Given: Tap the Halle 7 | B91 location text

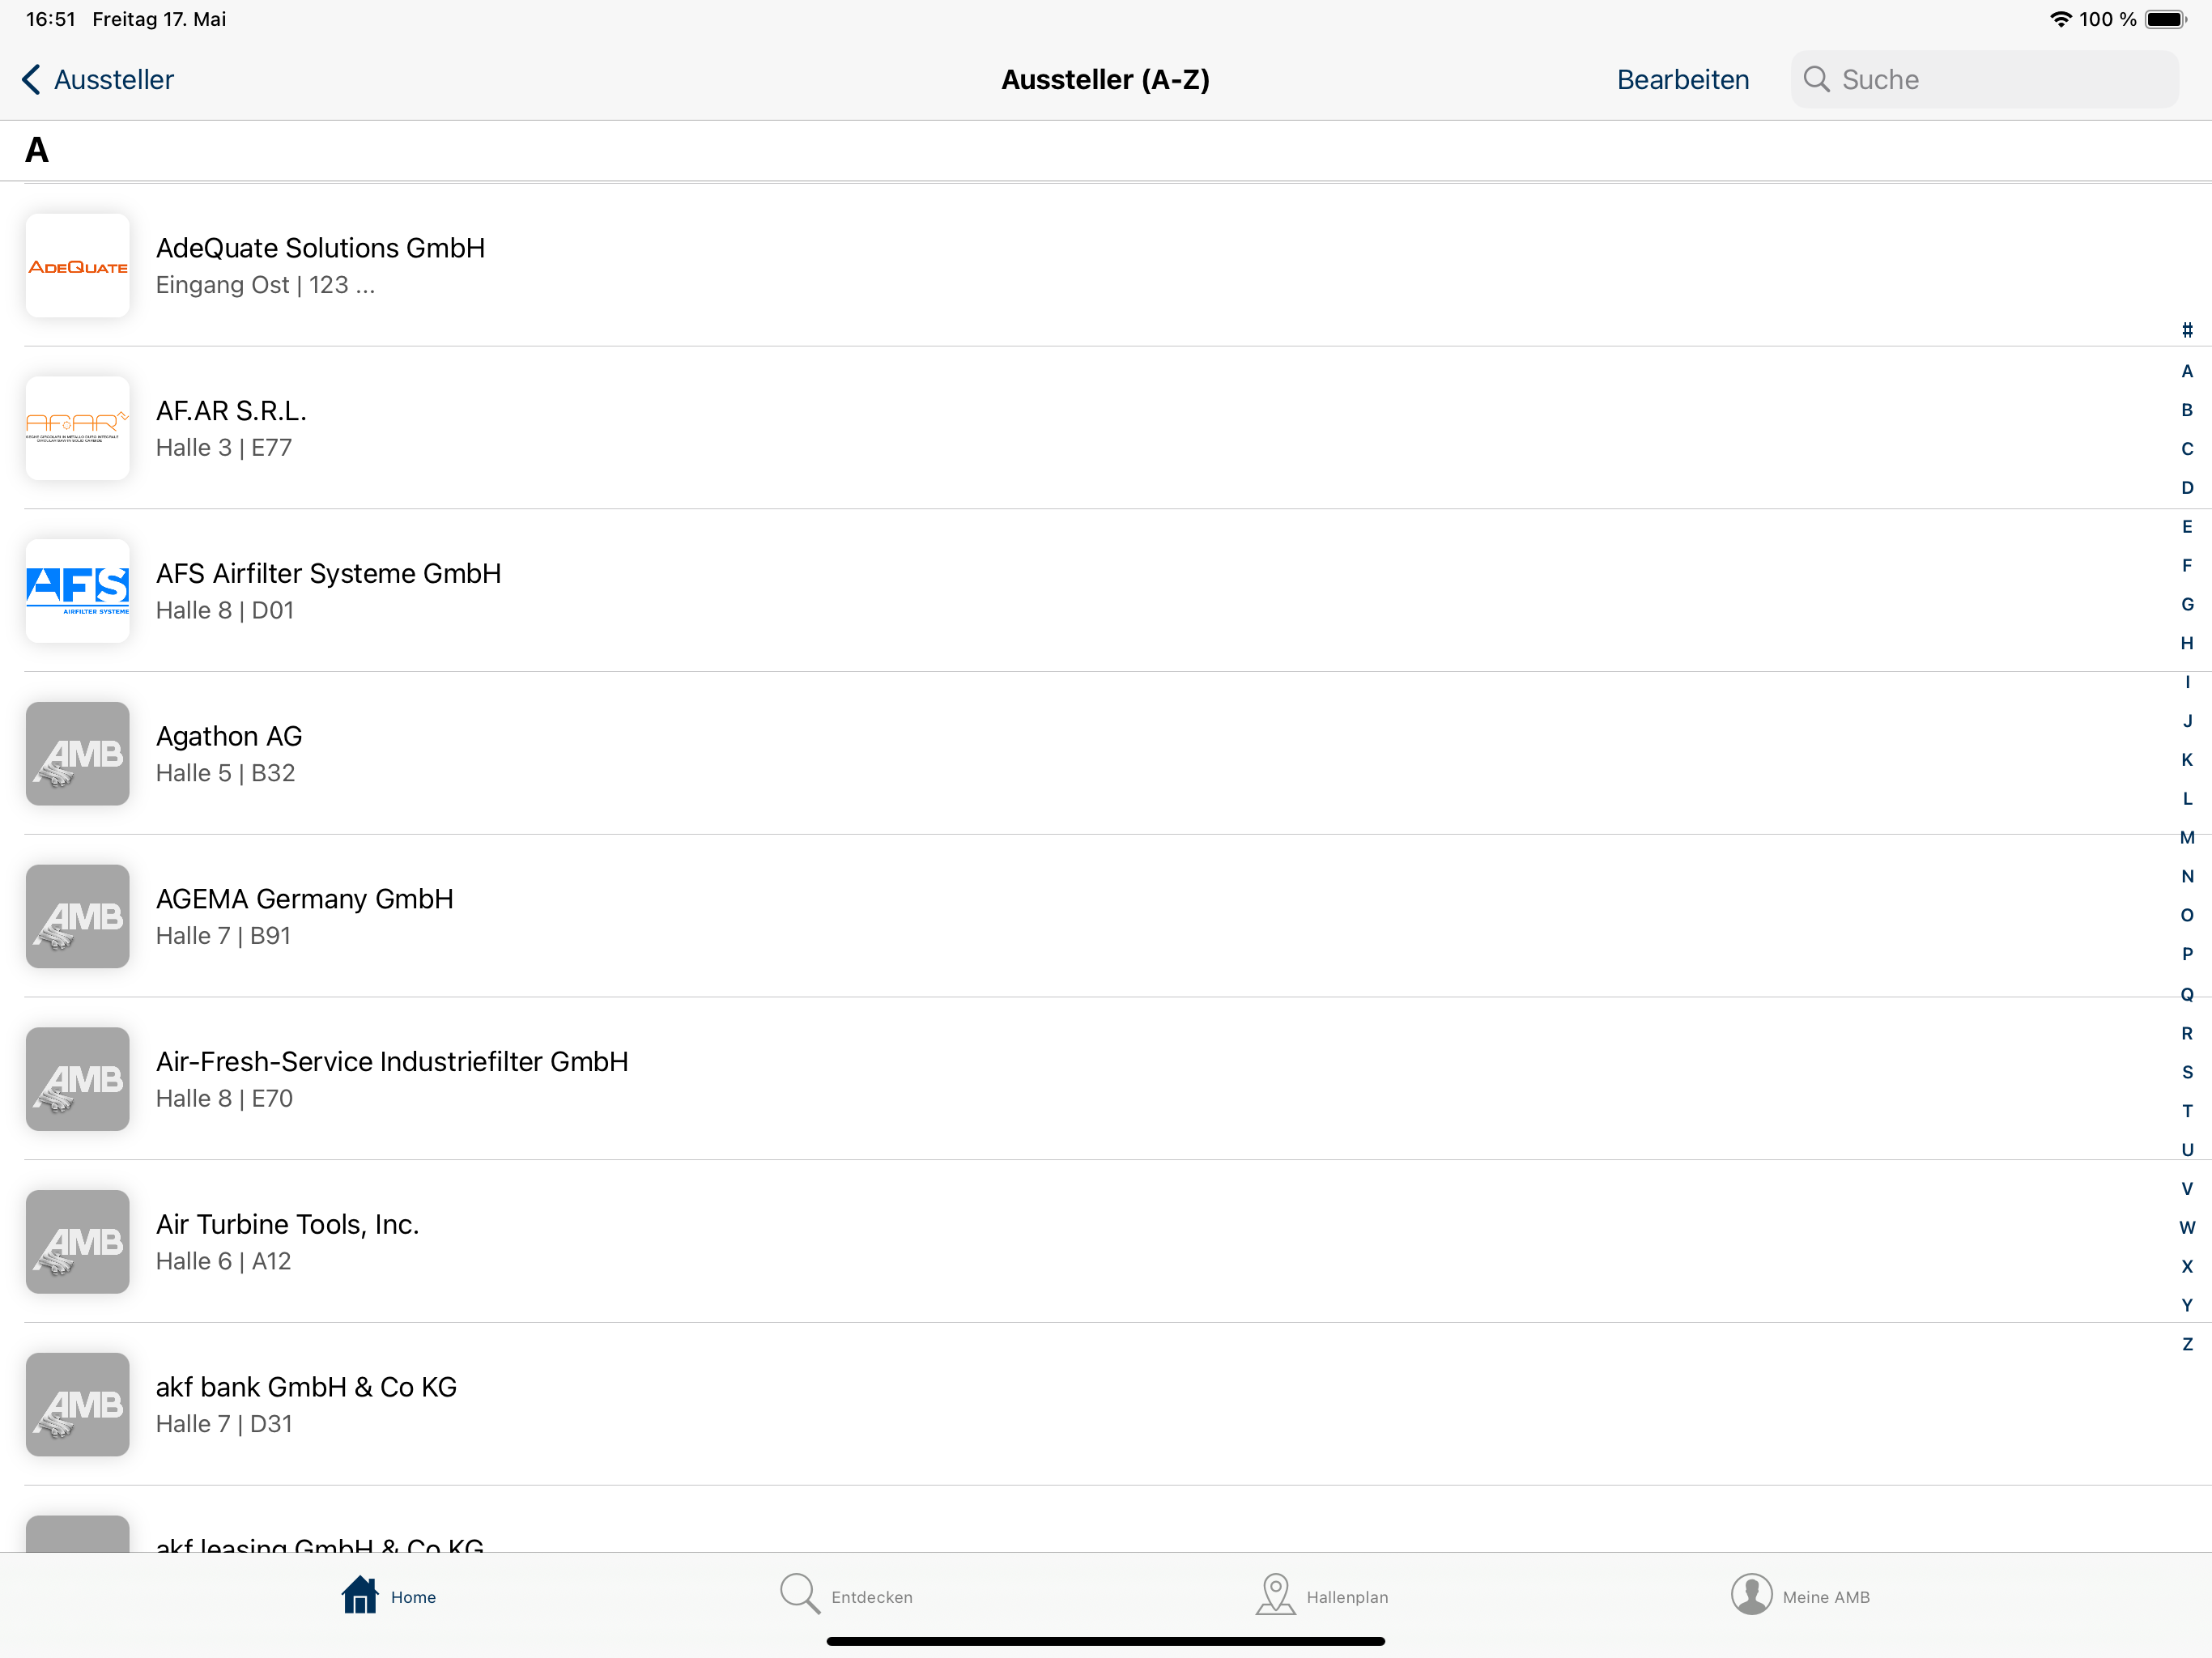Looking at the screenshot, I should (x=223, y=936).
